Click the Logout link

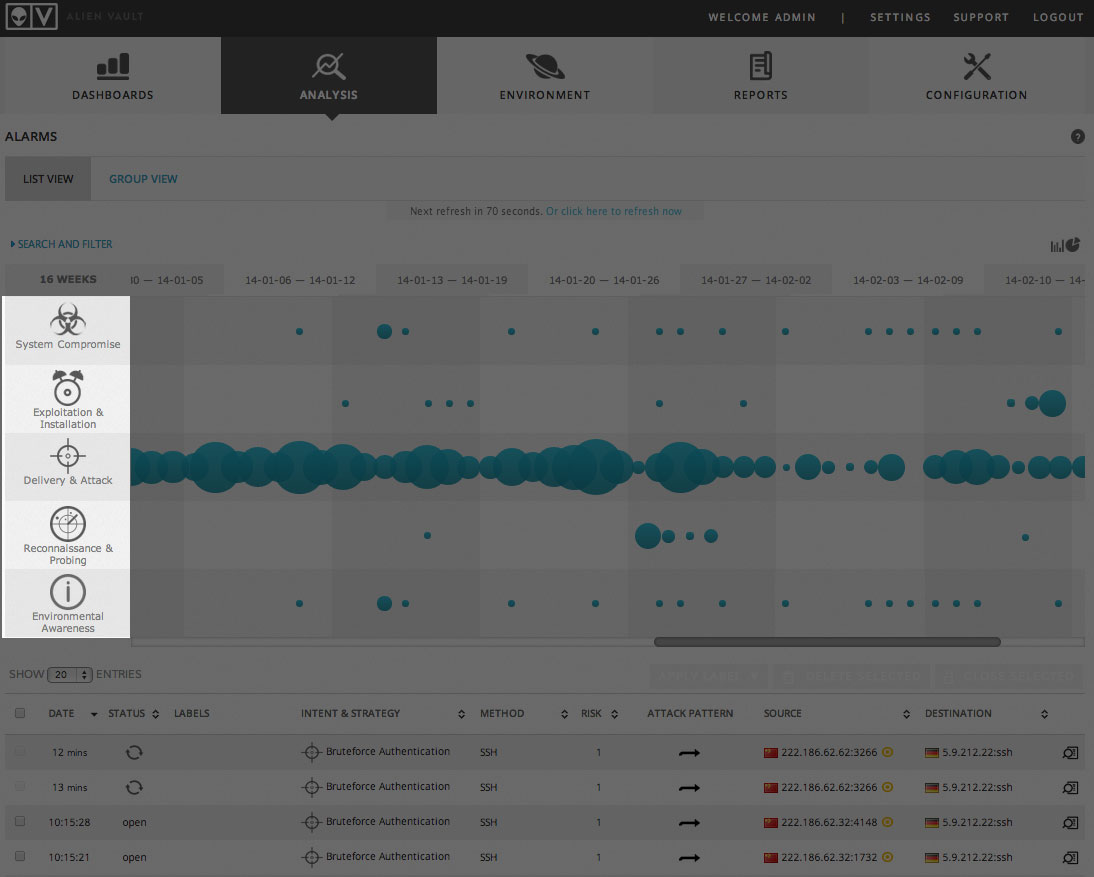point(1058,17)
